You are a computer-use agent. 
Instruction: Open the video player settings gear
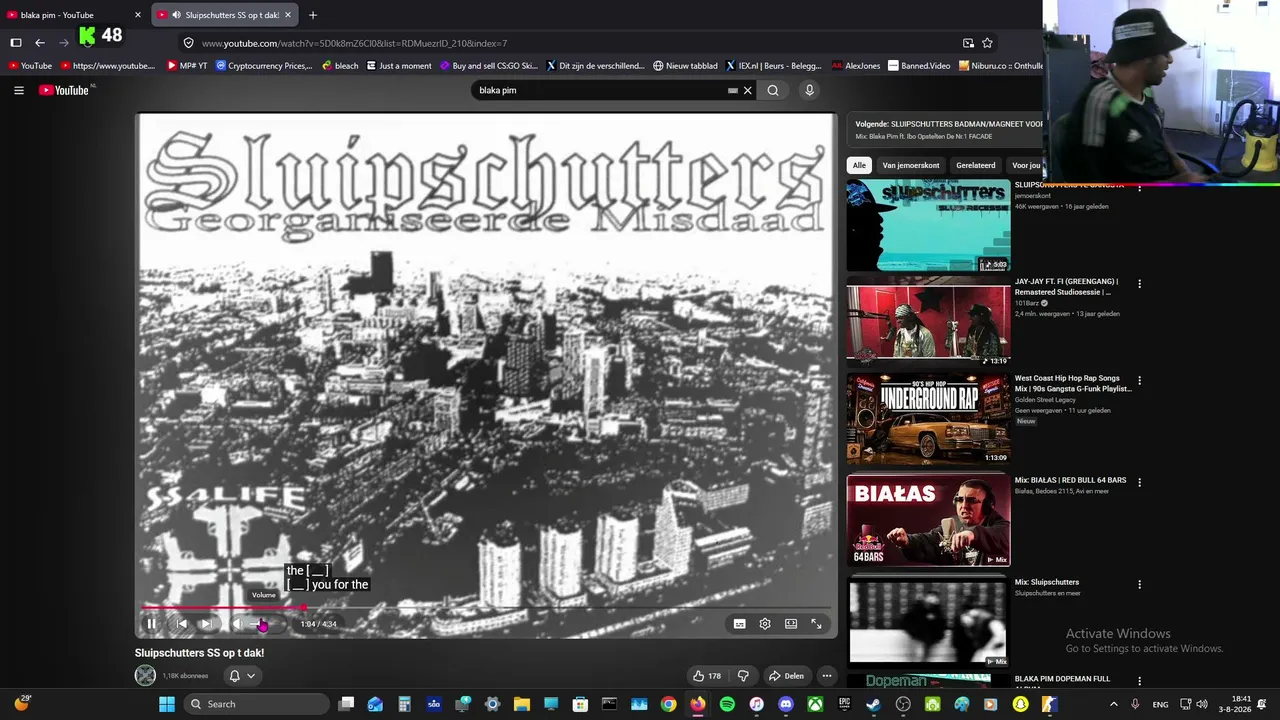tap(765, 624)
